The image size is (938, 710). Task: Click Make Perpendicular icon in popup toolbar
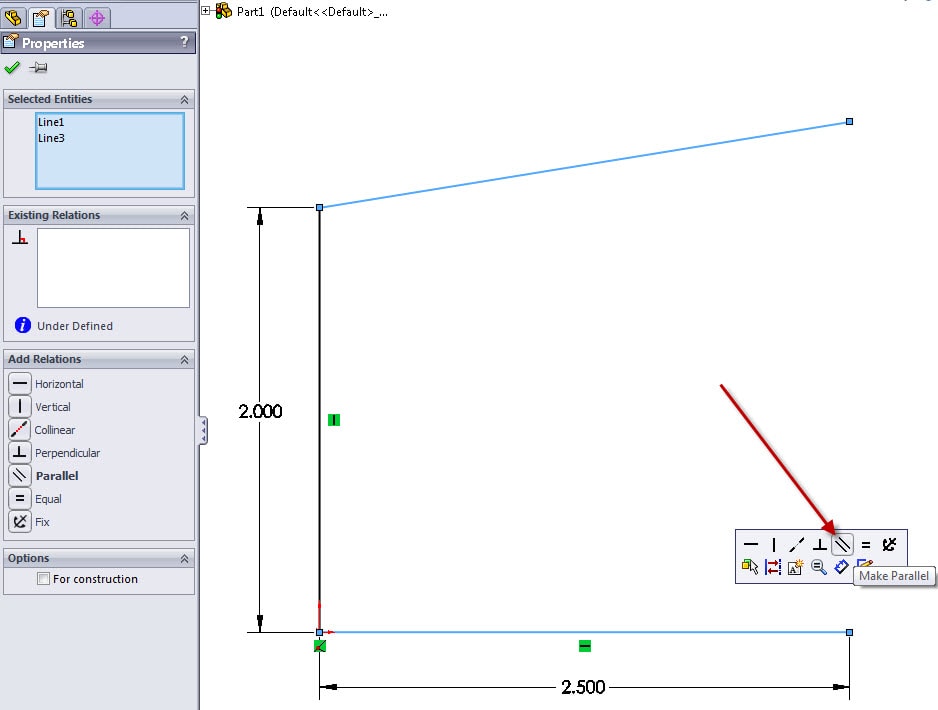[820, 545]
